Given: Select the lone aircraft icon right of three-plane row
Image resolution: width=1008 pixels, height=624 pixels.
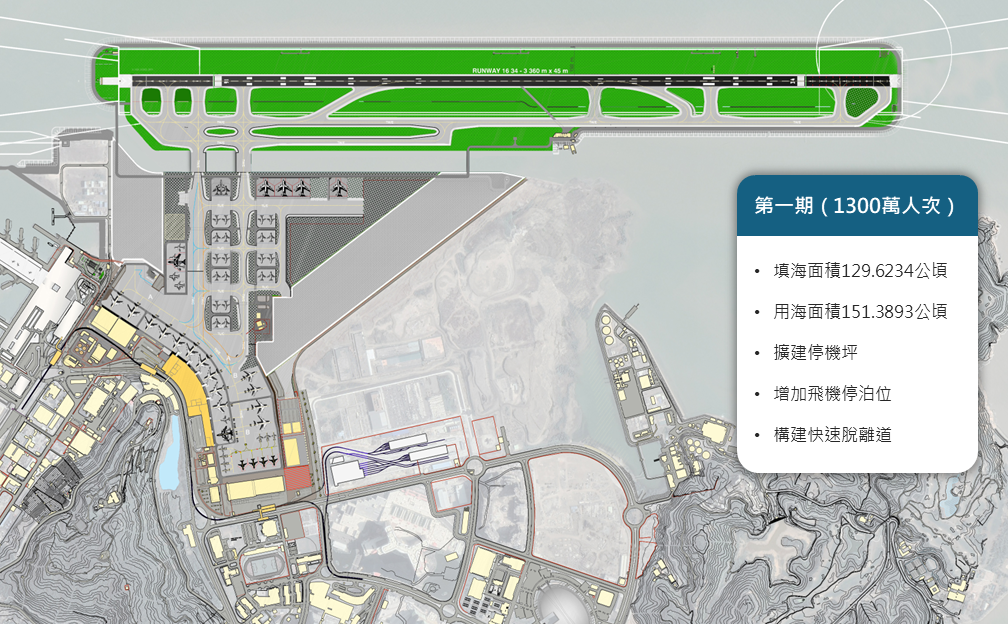Looking at the screenshot, I should click(x=340, y=187).
